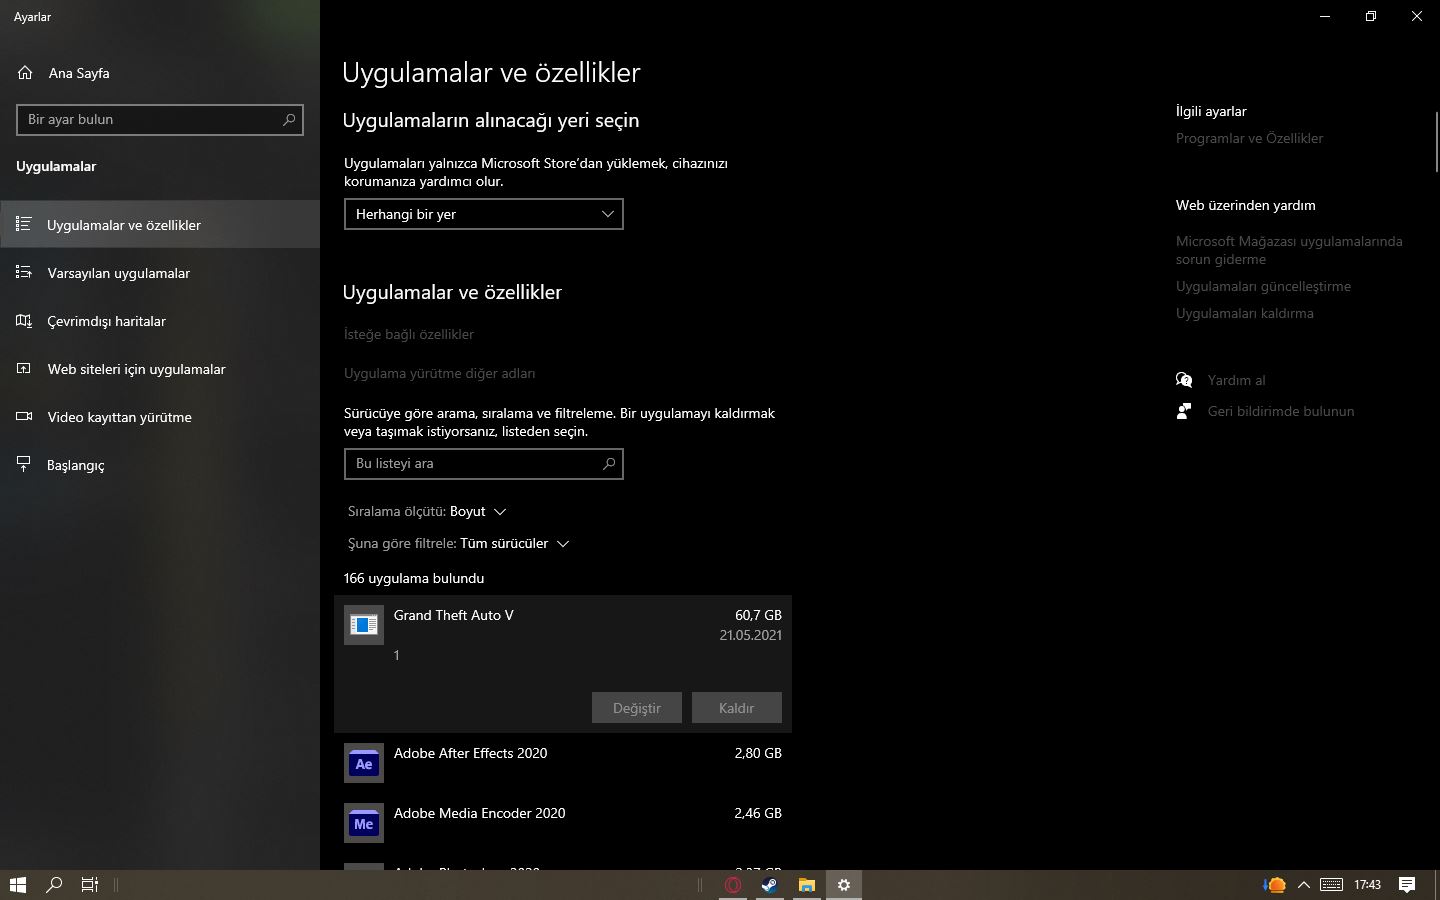The image size is (1440, 900).
Task: Open Opera browser from the taskbar
Action: click(x=733, y=885)
